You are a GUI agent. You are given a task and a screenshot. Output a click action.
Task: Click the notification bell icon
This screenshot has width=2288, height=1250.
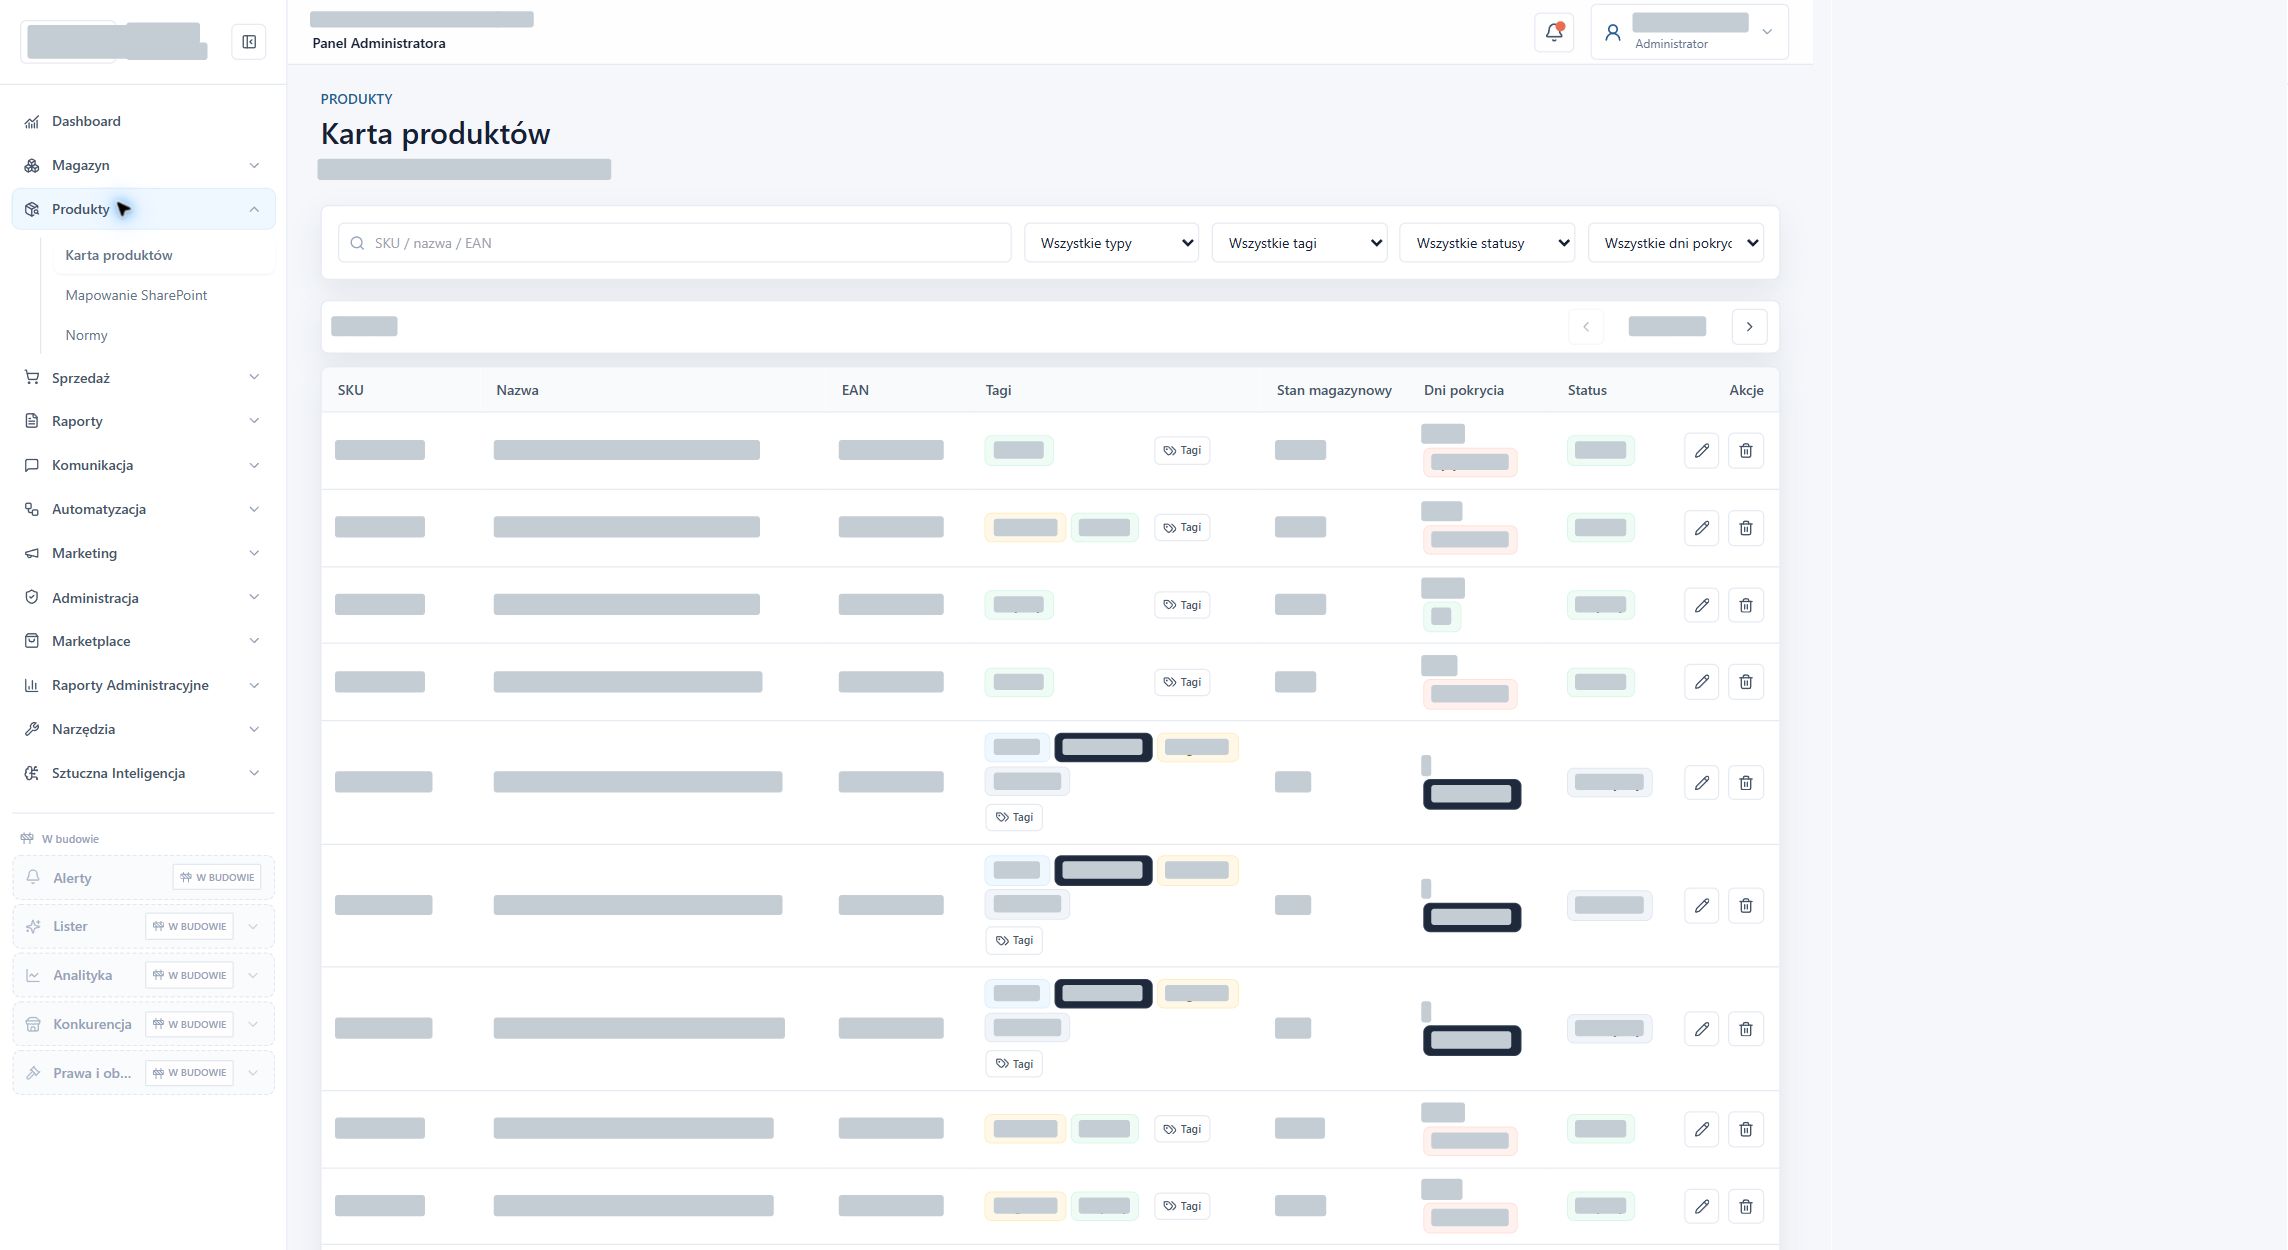pyautogui.click(x=1554, y=32)
